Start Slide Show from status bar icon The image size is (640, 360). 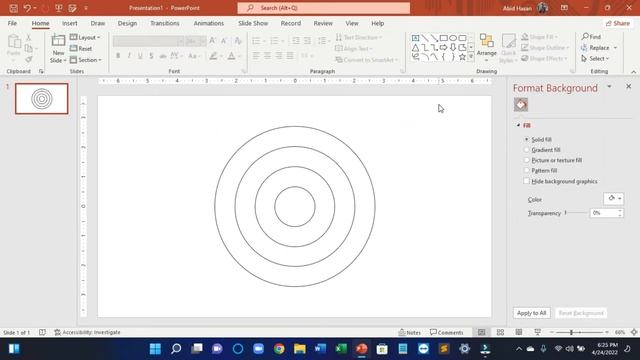[538, 332]
